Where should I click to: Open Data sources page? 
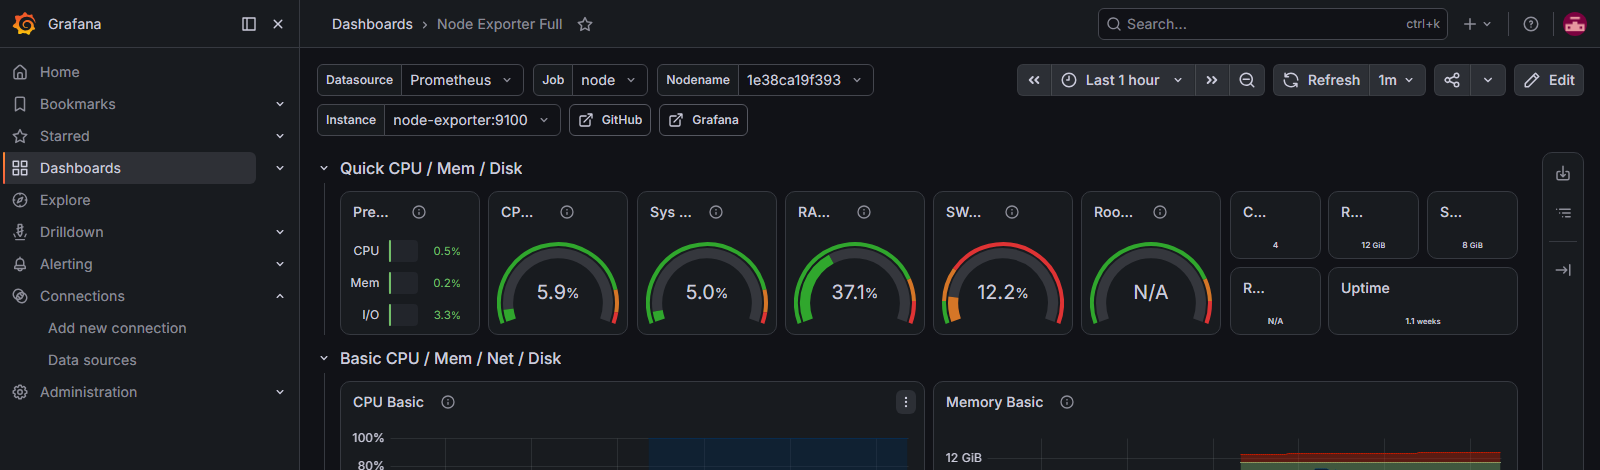pyautogui.click(x=92, y=360)
